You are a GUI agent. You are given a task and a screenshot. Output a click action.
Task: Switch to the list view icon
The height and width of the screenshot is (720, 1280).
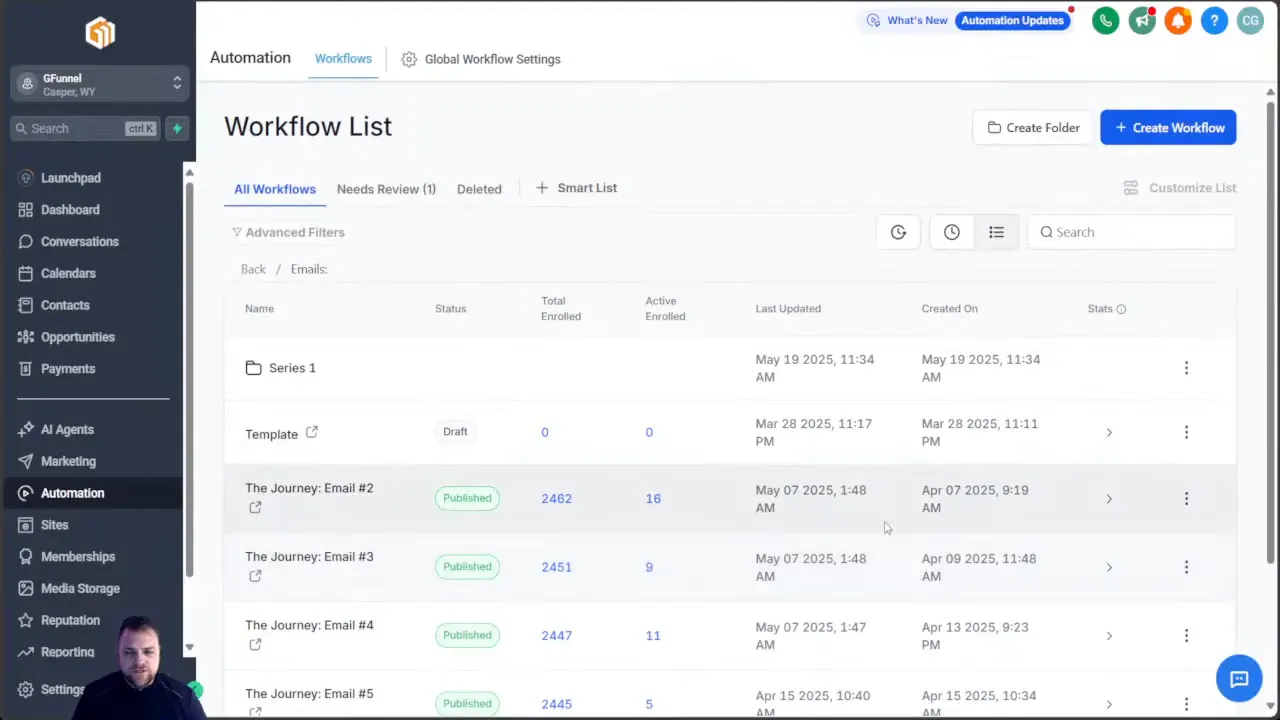point(996,232)
